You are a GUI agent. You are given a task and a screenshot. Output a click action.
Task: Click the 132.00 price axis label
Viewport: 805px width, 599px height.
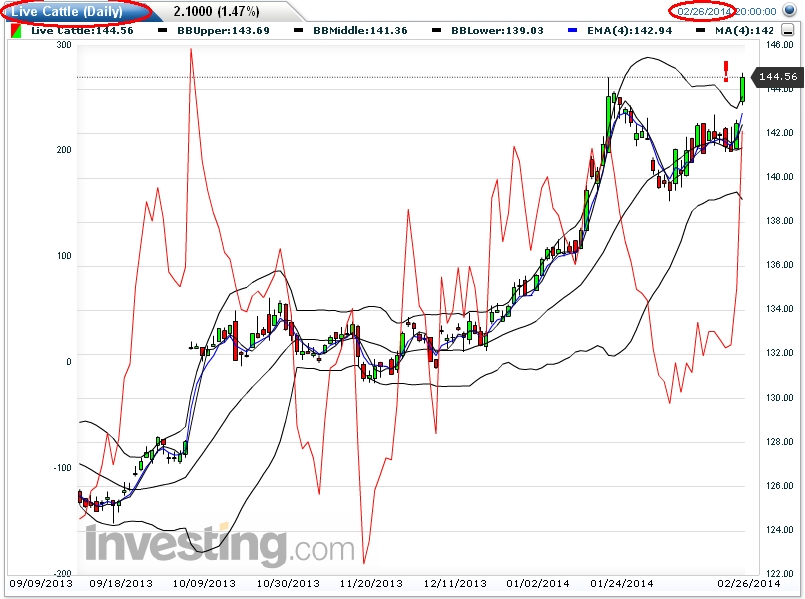coord(779,353)
